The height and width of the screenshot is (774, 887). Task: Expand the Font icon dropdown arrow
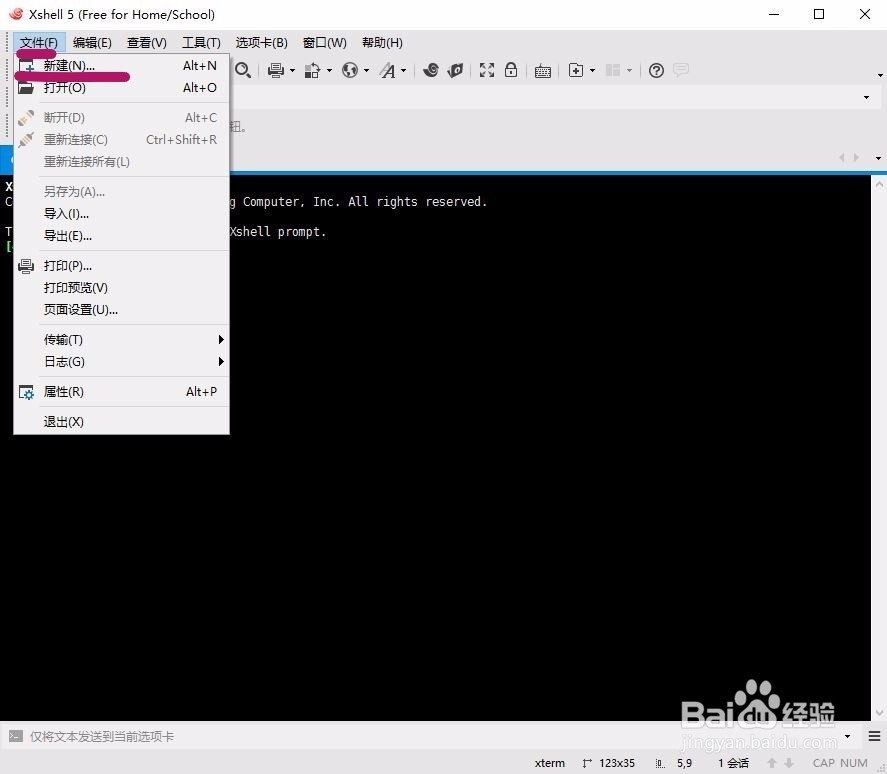[403, 71]
